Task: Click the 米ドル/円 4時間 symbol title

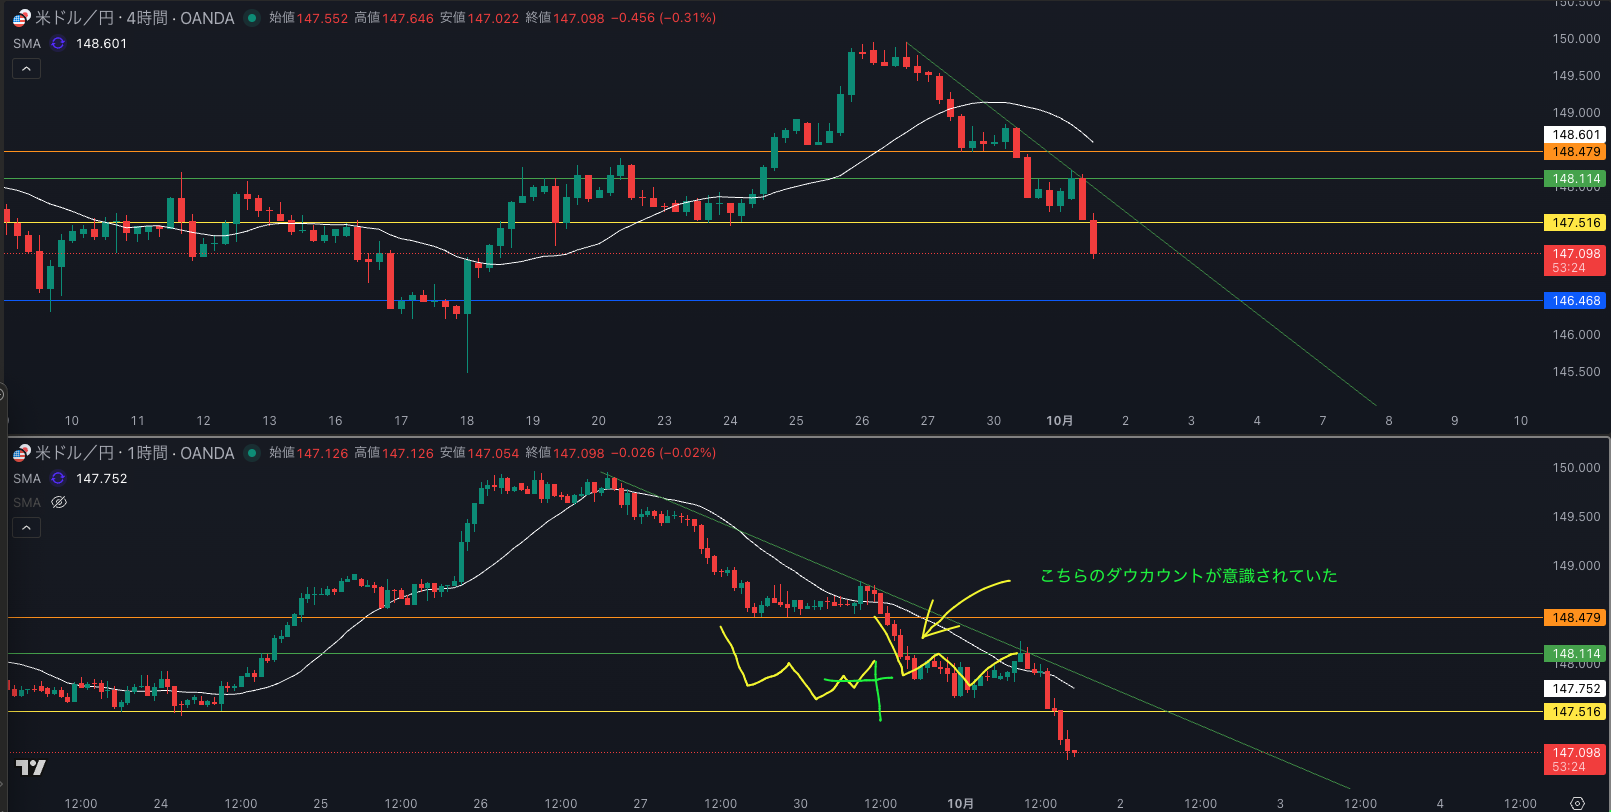Action: tap(134, 18)
